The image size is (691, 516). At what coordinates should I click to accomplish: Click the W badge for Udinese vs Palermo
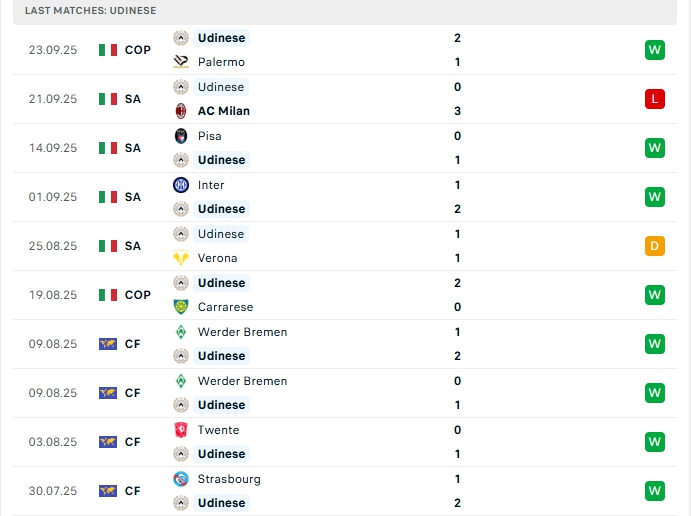pyautogui.click(x=655, y=50)
